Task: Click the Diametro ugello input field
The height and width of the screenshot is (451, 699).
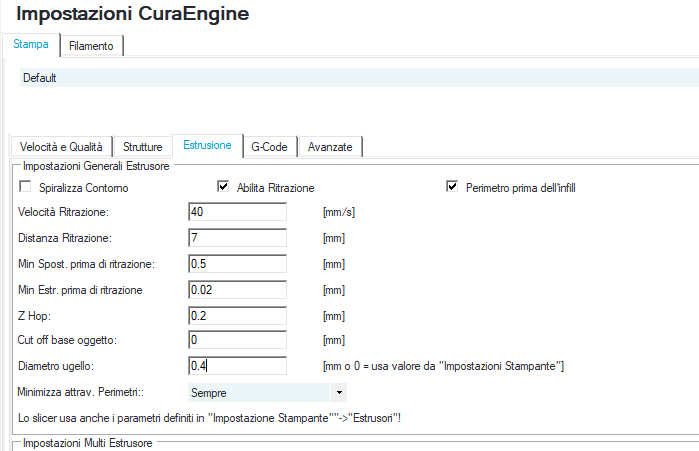Action: click(x=238, y=366)
